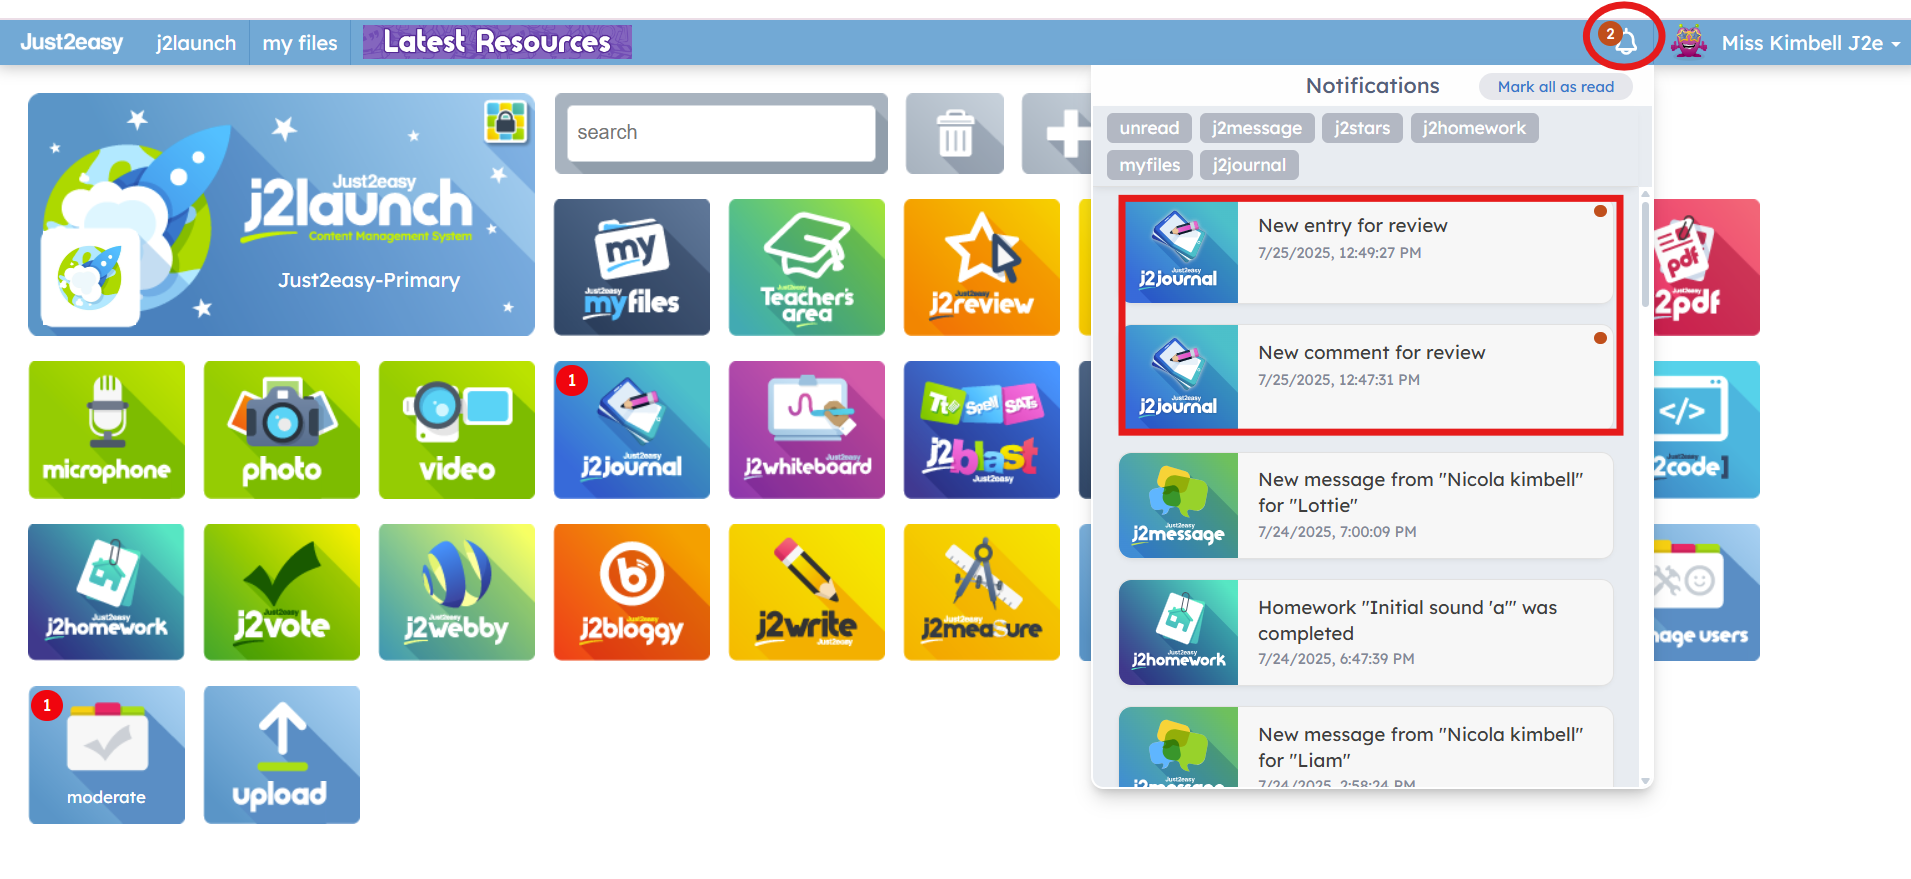This screenshot has width=1911, height=879.
Task: Click the trash bin icon
Action: [955, 134]
